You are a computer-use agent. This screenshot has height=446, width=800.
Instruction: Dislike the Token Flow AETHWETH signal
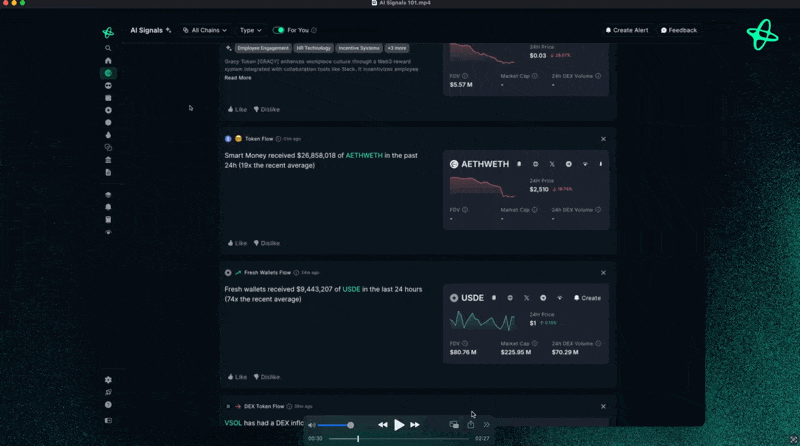267,243
